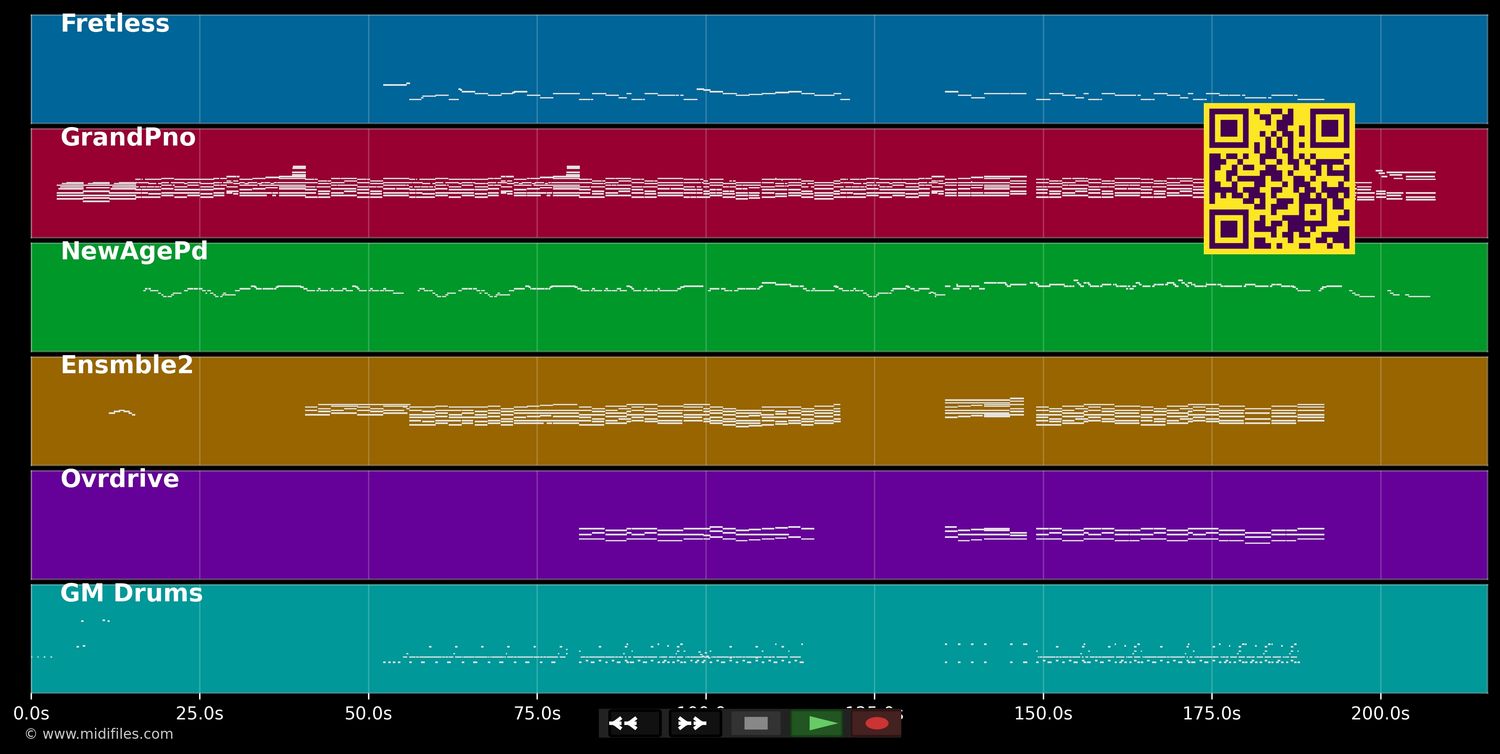Click the 175.0s time axis label

(1211, 714)
